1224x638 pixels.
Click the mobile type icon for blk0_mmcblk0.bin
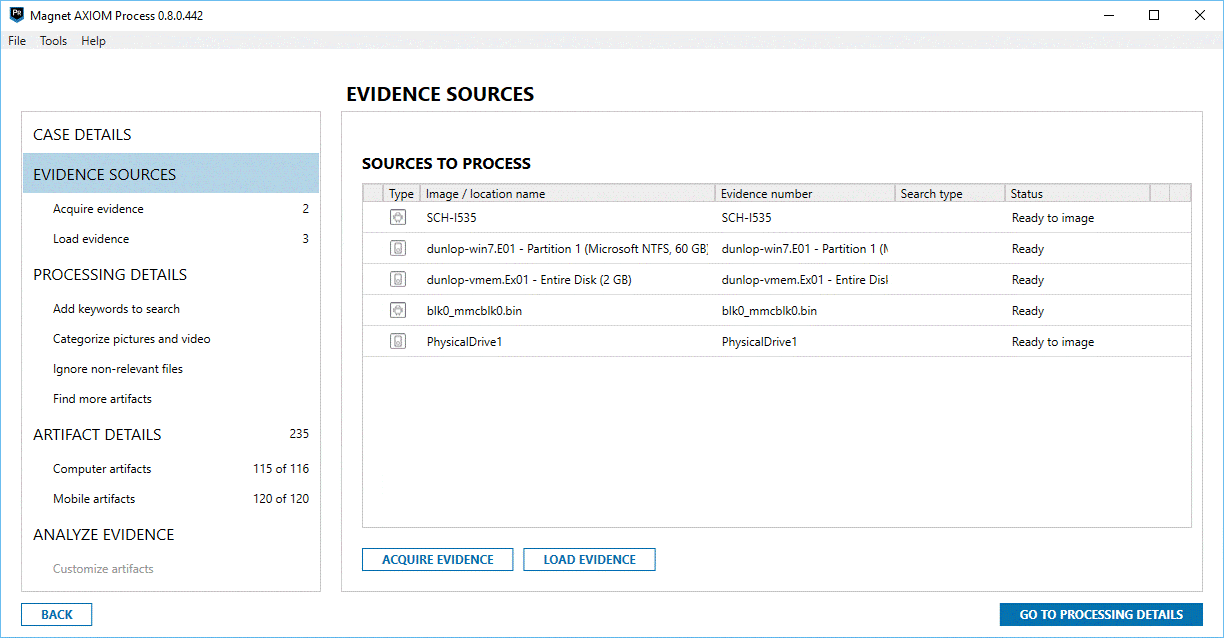398,311
